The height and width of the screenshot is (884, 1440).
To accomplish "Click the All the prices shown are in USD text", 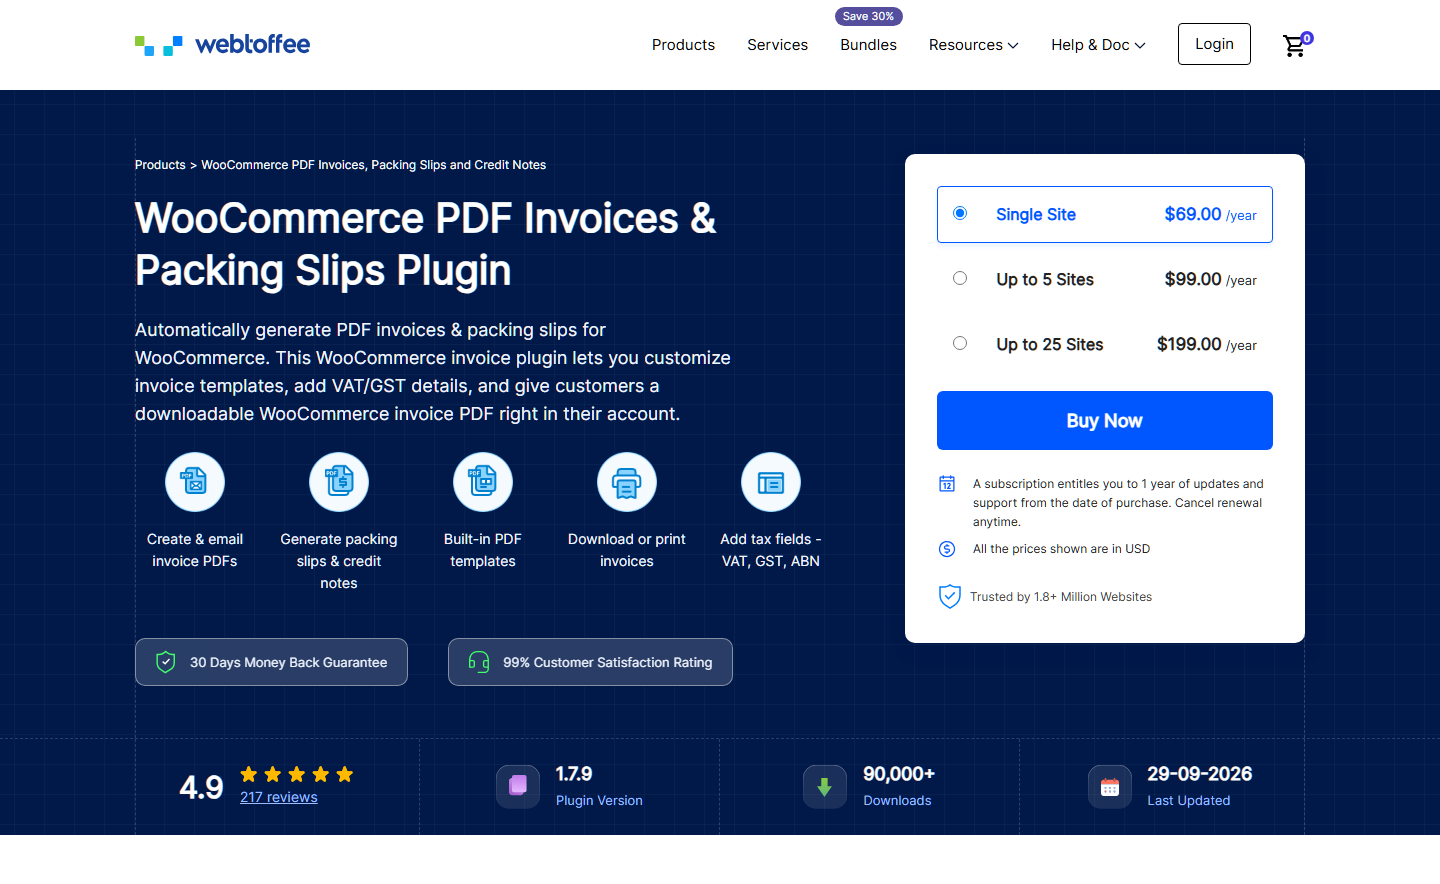I will [1061, 549].
